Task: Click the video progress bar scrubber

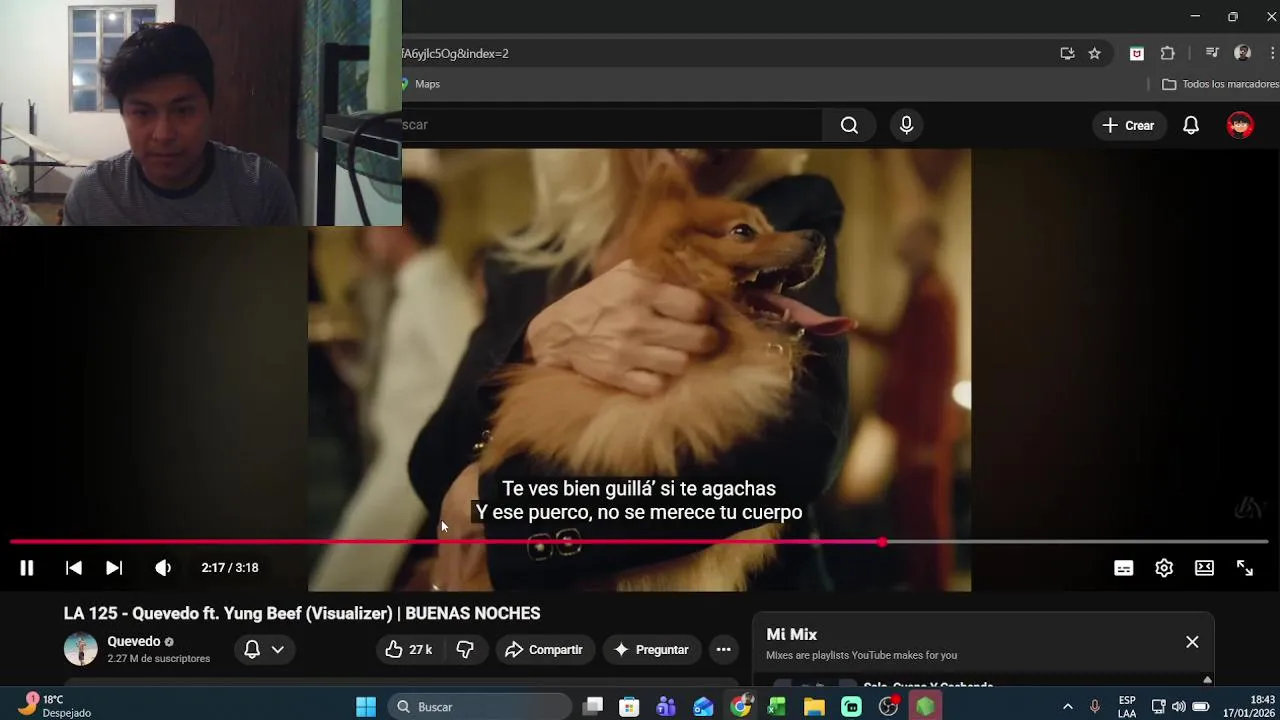Action: click(x=882, y=542)
